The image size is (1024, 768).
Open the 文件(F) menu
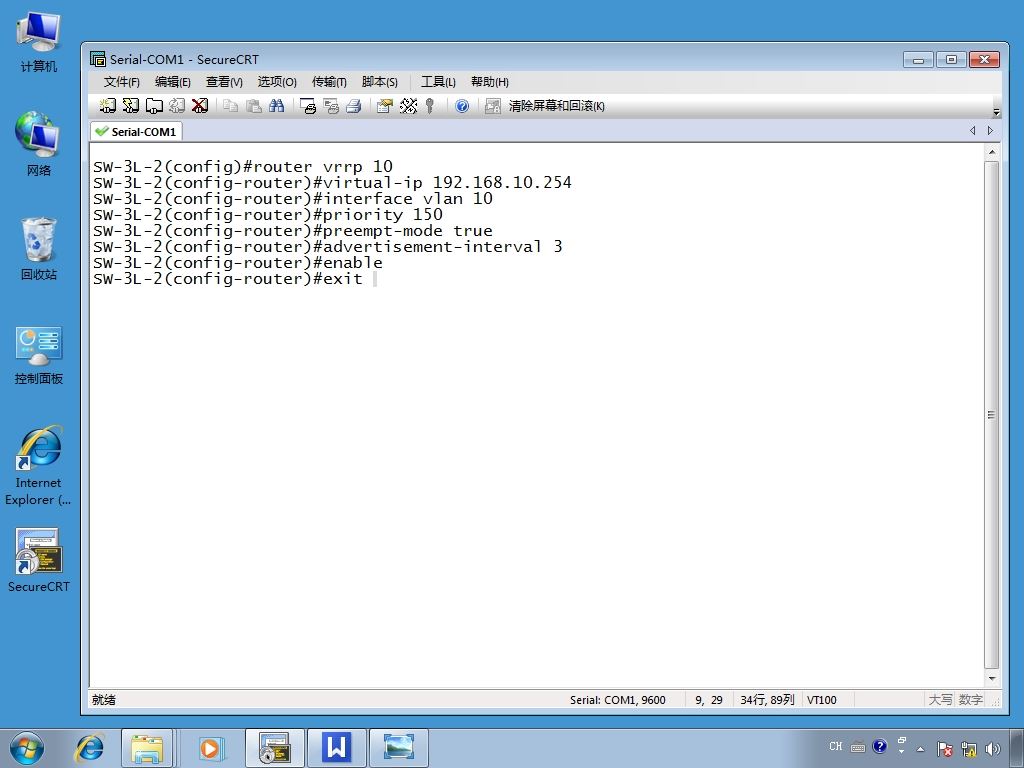click(x=121, y=82)
